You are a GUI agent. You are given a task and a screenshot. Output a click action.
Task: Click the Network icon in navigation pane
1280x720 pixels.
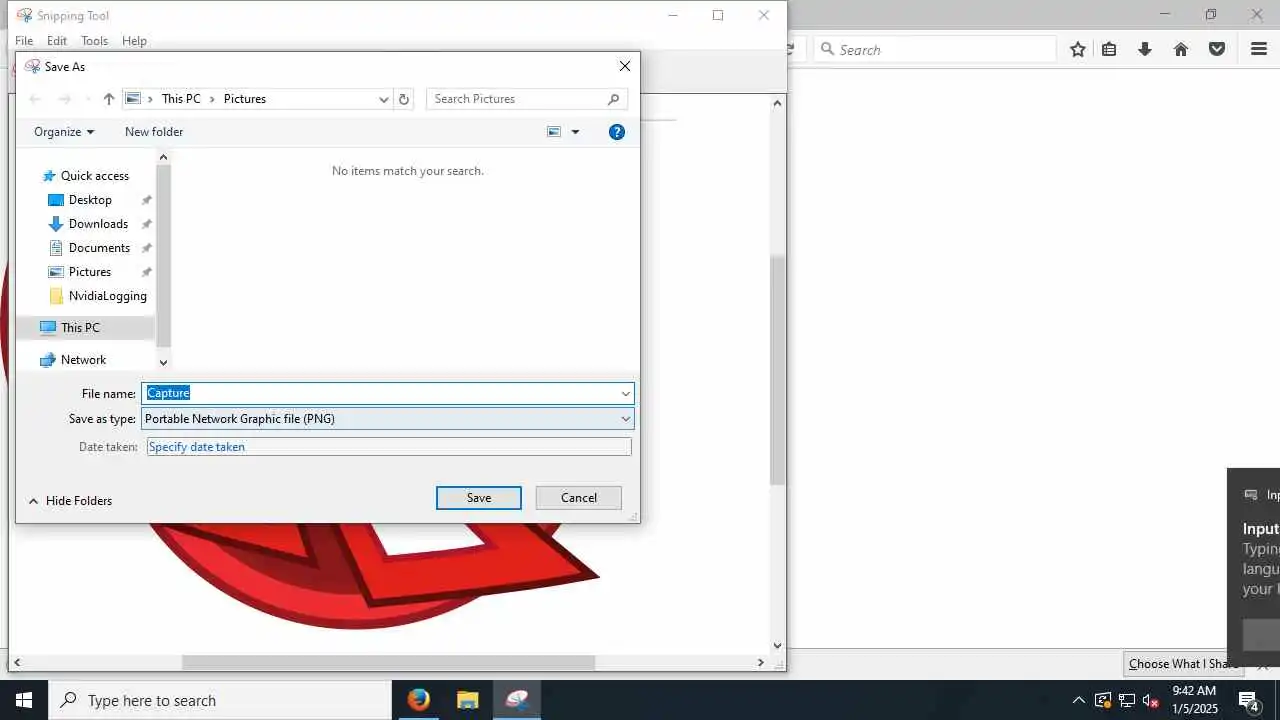pos(48,360)
